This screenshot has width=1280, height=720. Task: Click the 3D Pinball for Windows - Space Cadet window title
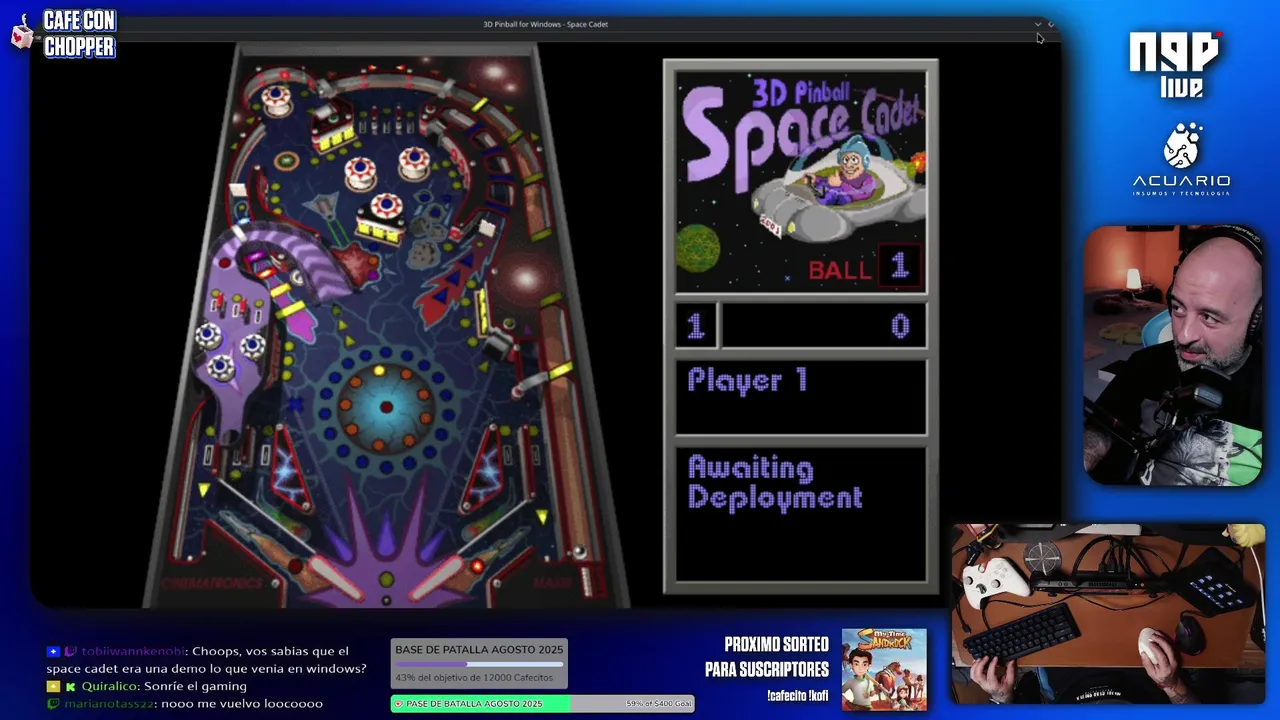tap(545, 24)
